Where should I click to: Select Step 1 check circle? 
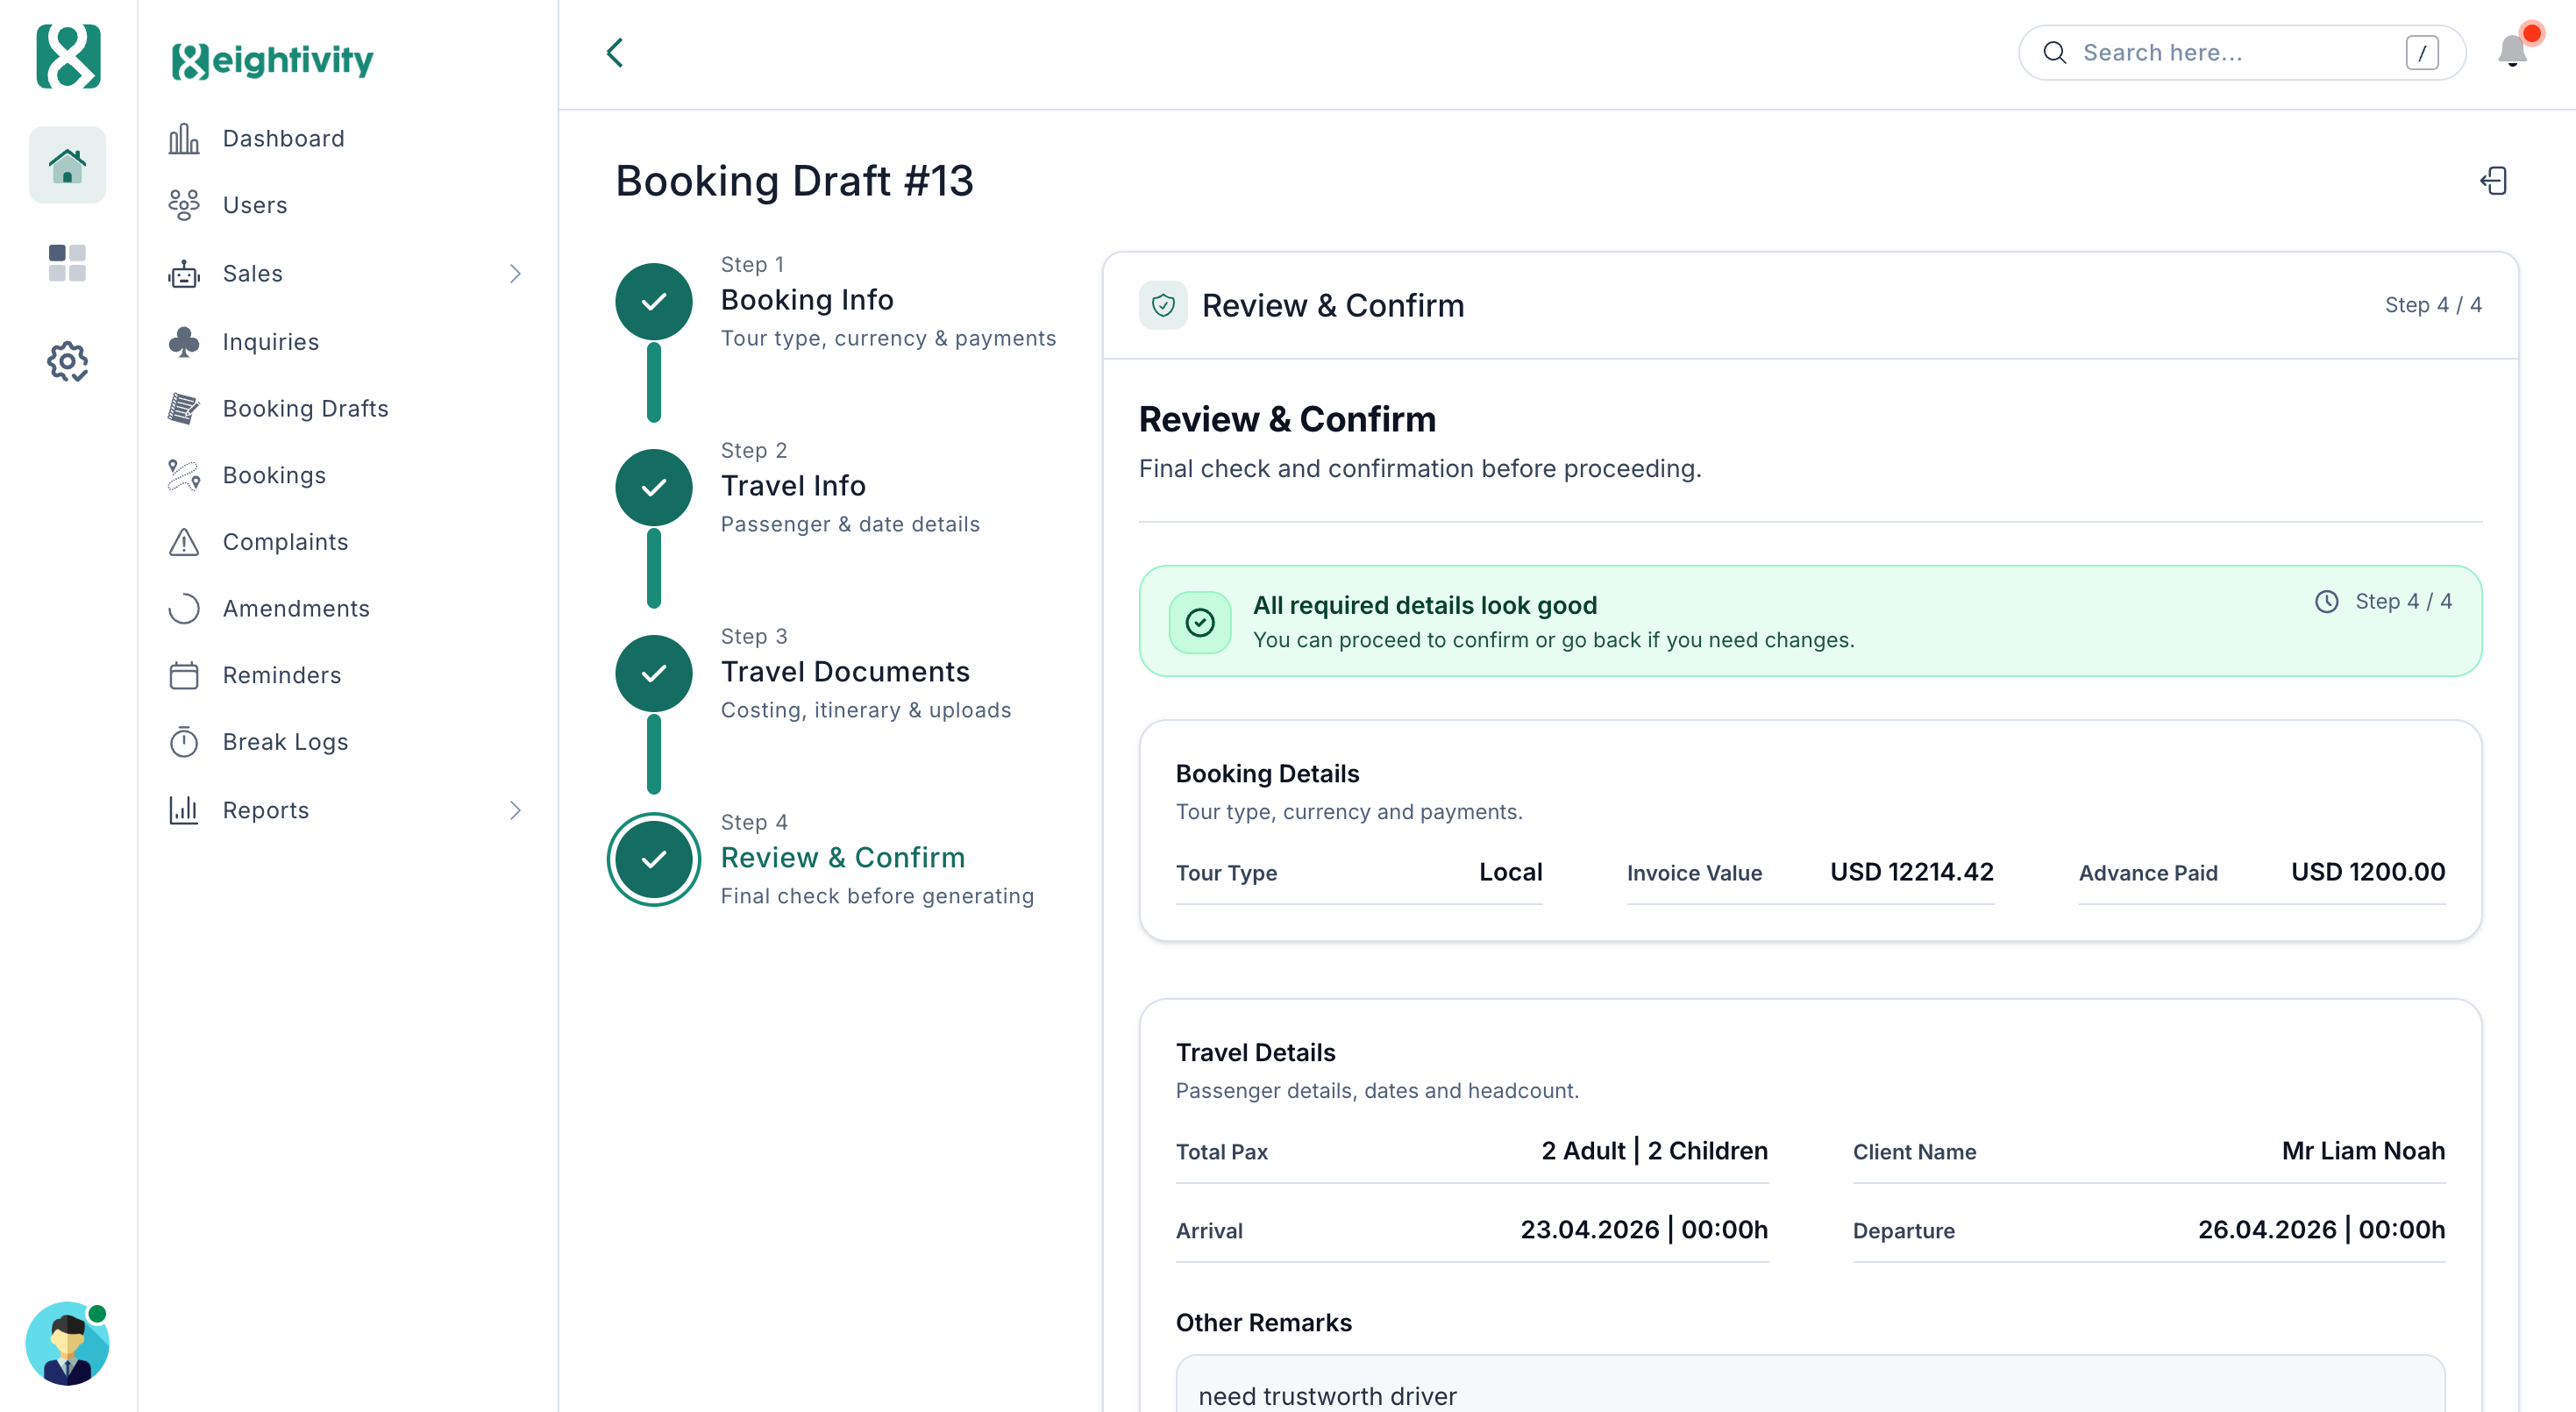click(x=654, y=302)
